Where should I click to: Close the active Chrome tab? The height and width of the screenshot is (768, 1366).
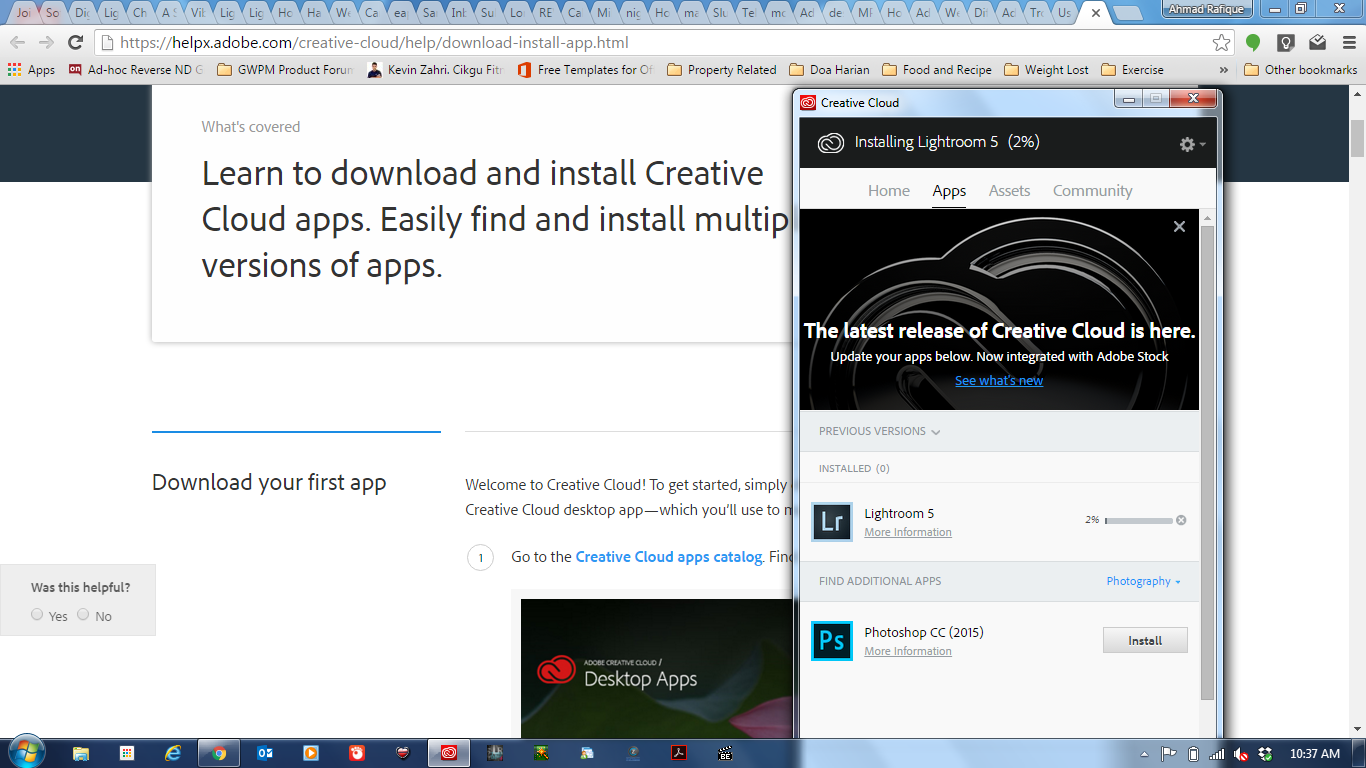pyautogui.click(x=1096, y=14)
